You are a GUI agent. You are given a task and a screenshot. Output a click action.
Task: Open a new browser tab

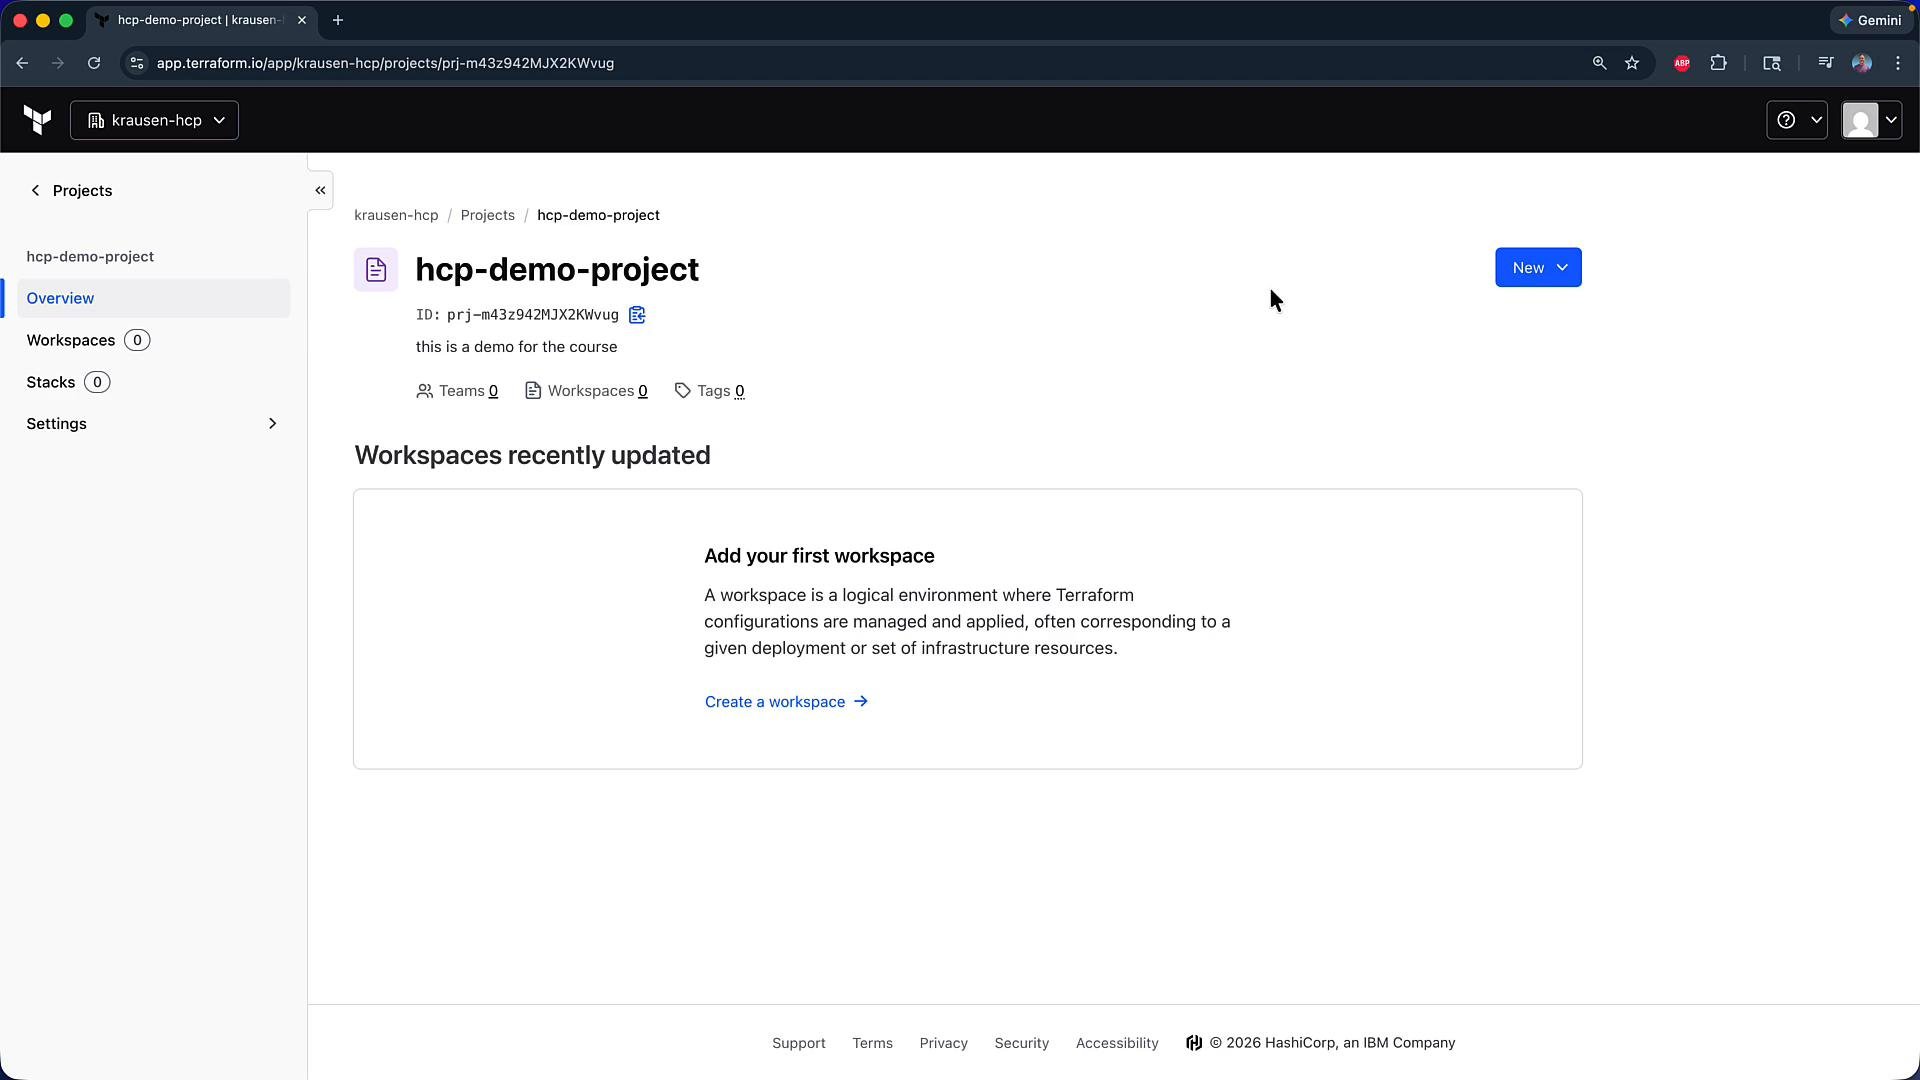(338, 20)
